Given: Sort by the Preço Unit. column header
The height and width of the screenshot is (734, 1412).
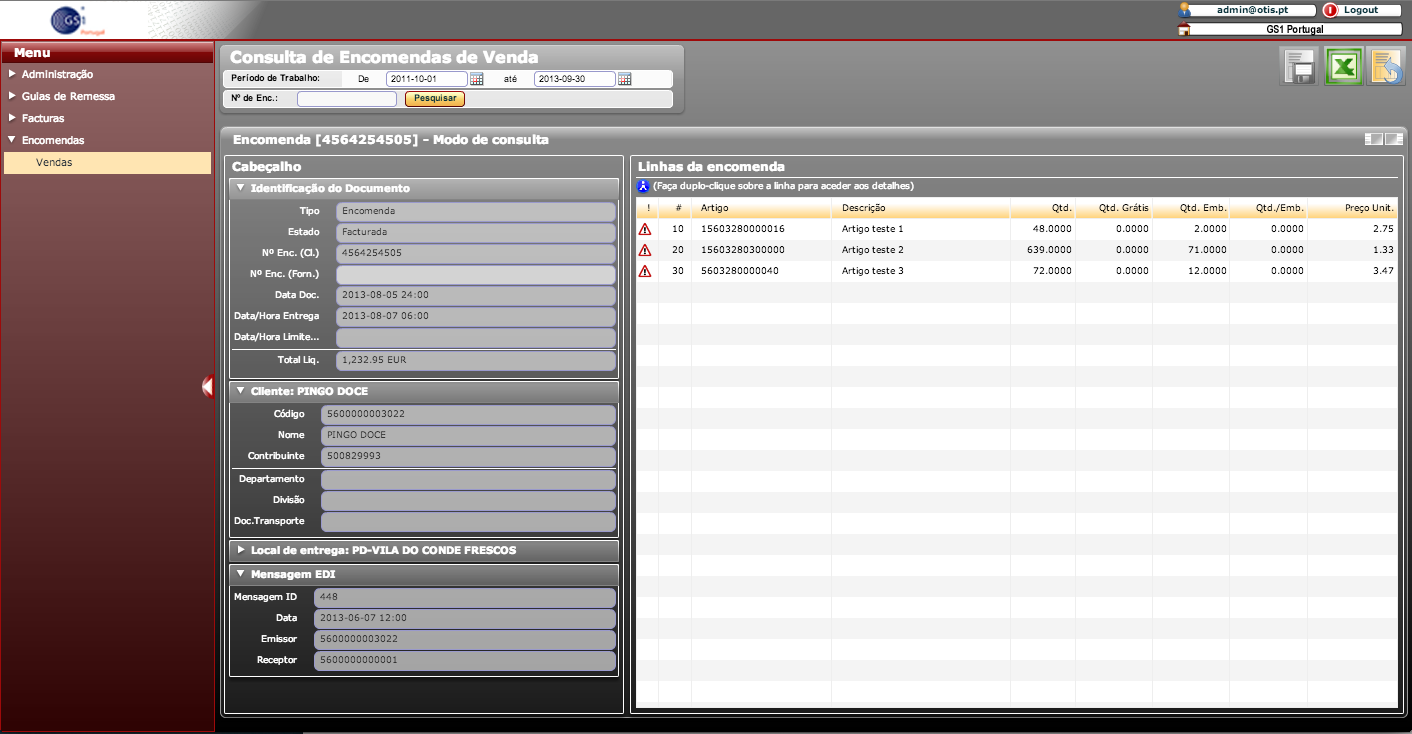Looking at the screenshot, I should 1352,208.
